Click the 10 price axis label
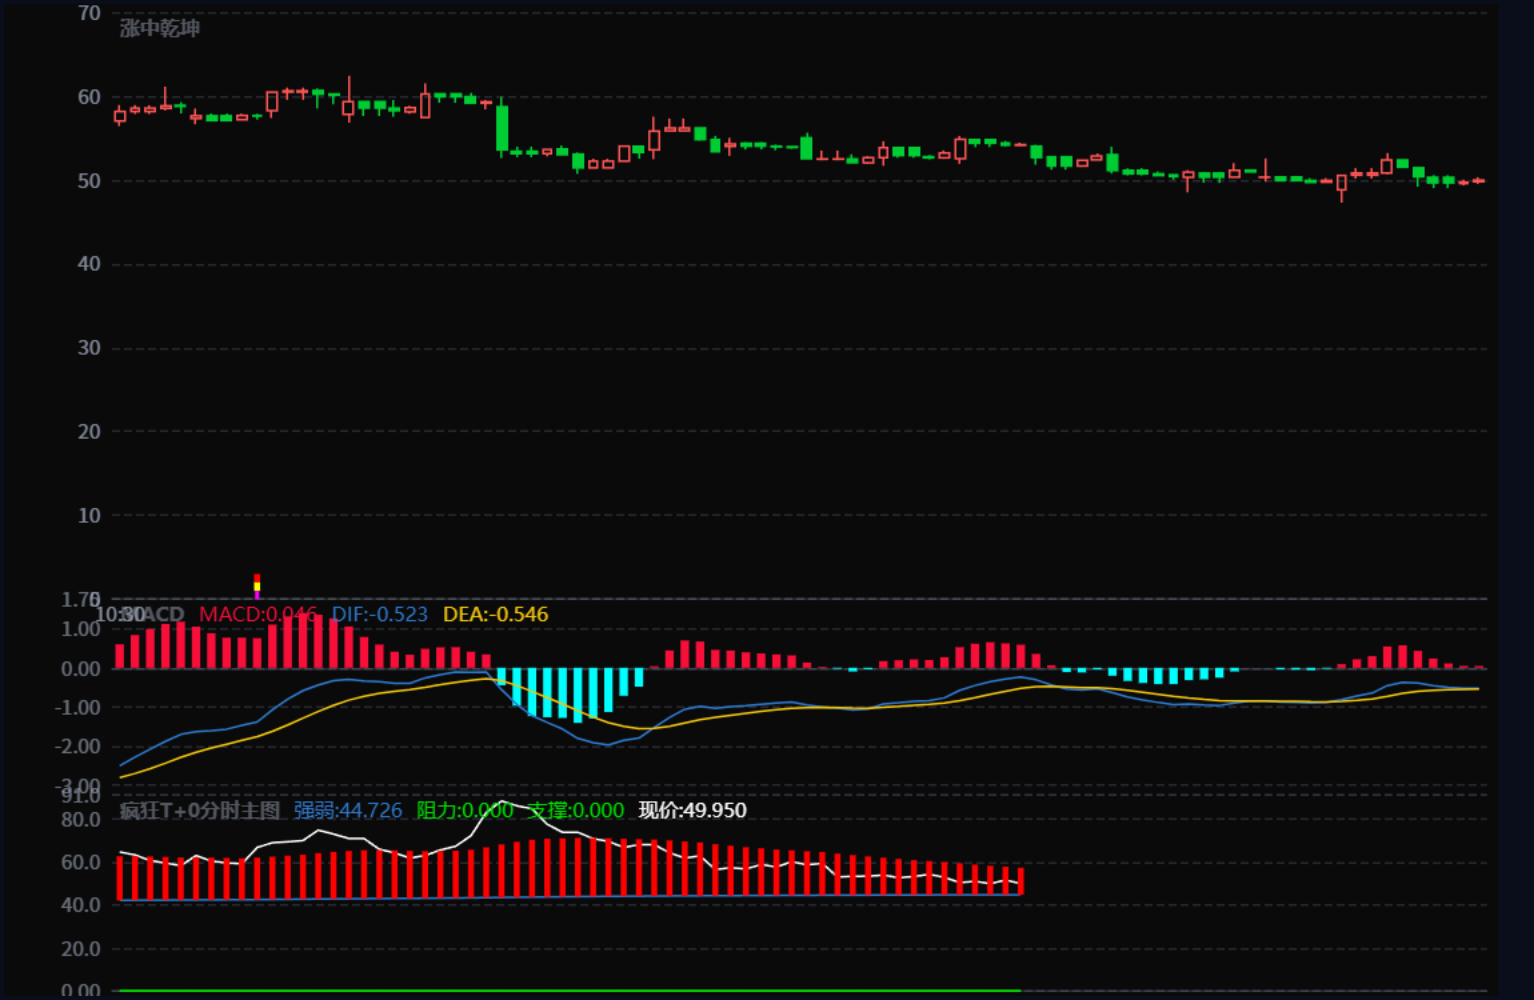This screenshot has width=1534, height=1000. (89, 515)
